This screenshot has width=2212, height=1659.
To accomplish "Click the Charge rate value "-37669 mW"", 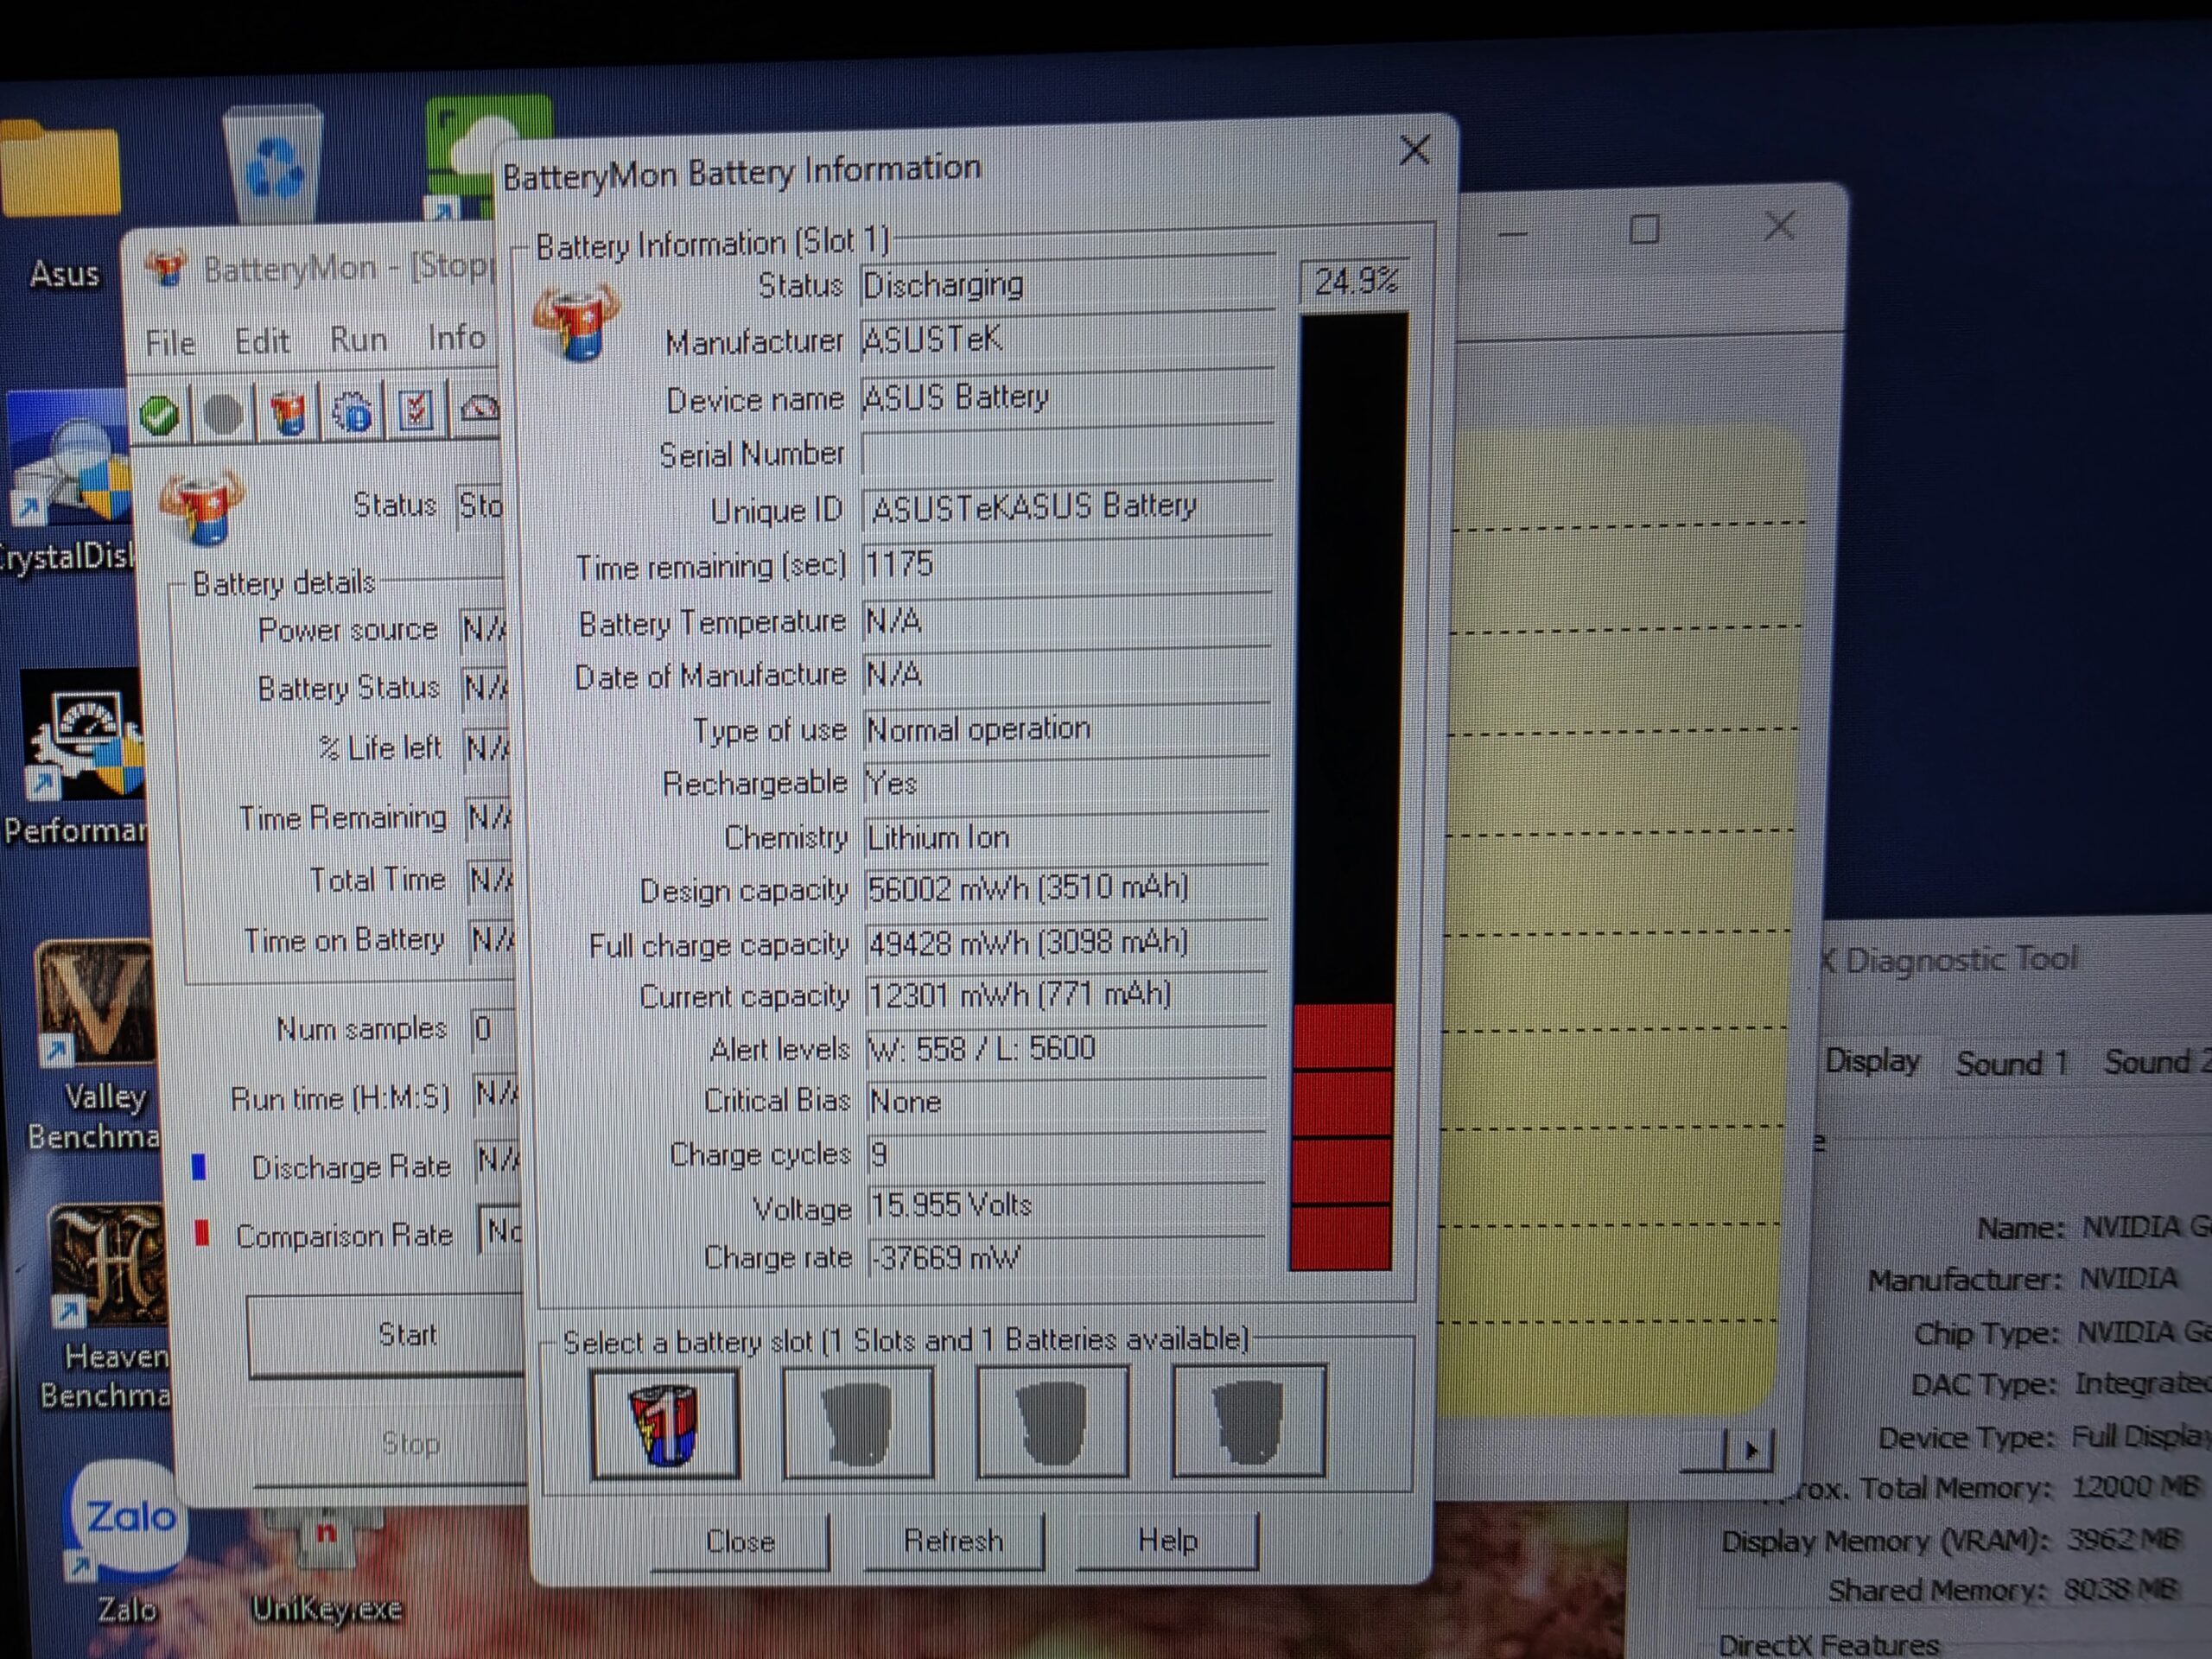I will [945, 1257].
